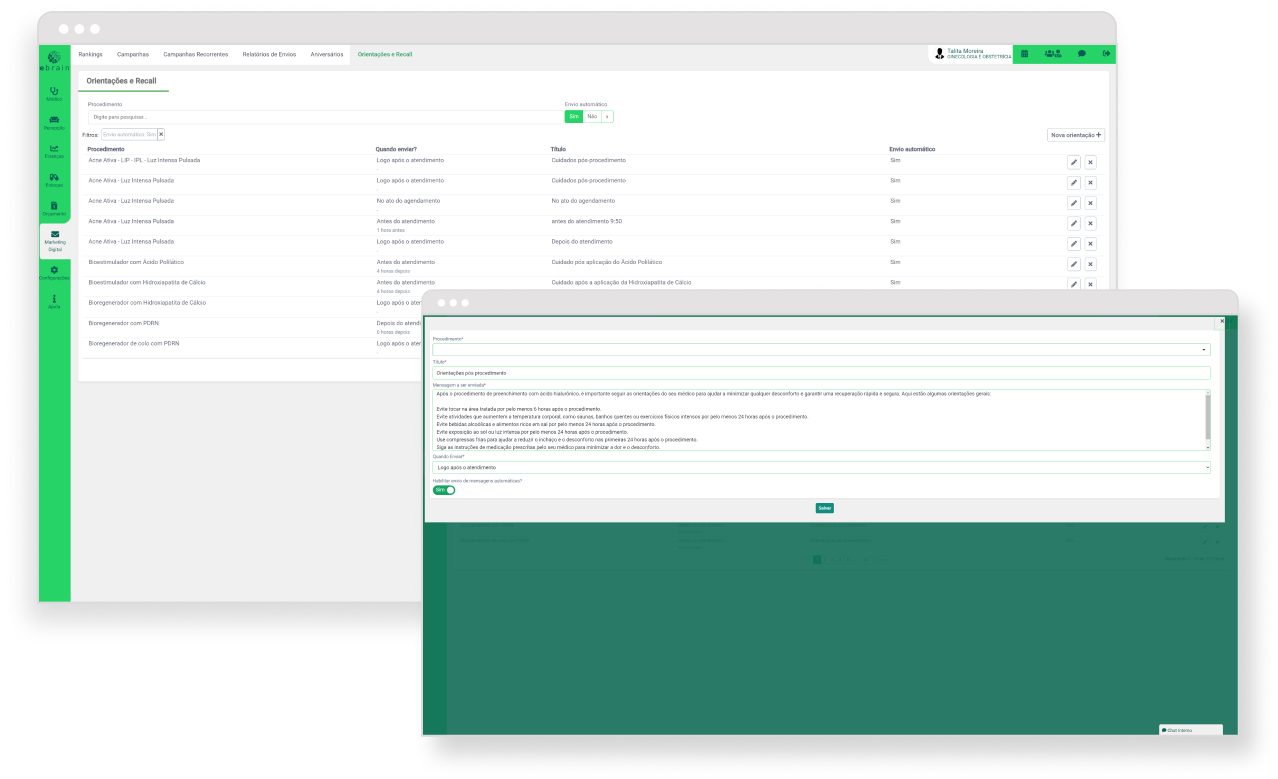
Task: Expand the Procedimento dropdown in the form
Action: [1203, 350]
